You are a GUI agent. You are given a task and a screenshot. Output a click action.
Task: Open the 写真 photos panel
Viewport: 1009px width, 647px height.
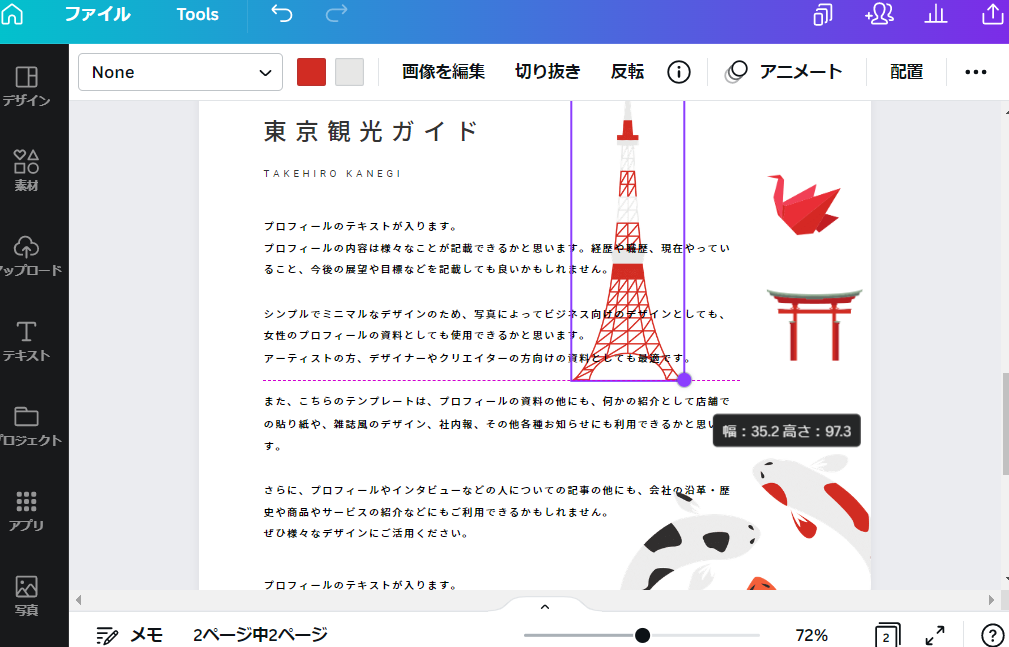click(x=26, y=596)
